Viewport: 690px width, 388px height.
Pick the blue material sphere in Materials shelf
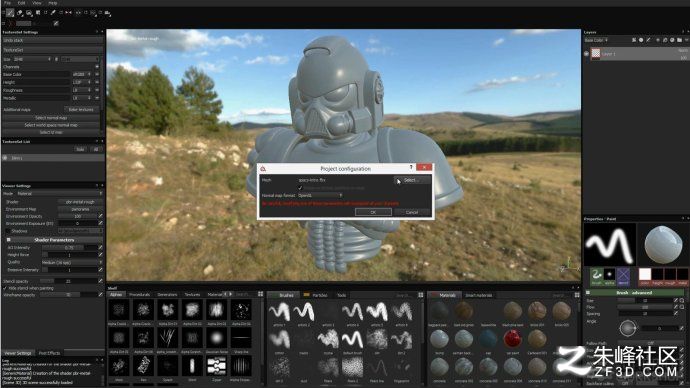[488, 339]
